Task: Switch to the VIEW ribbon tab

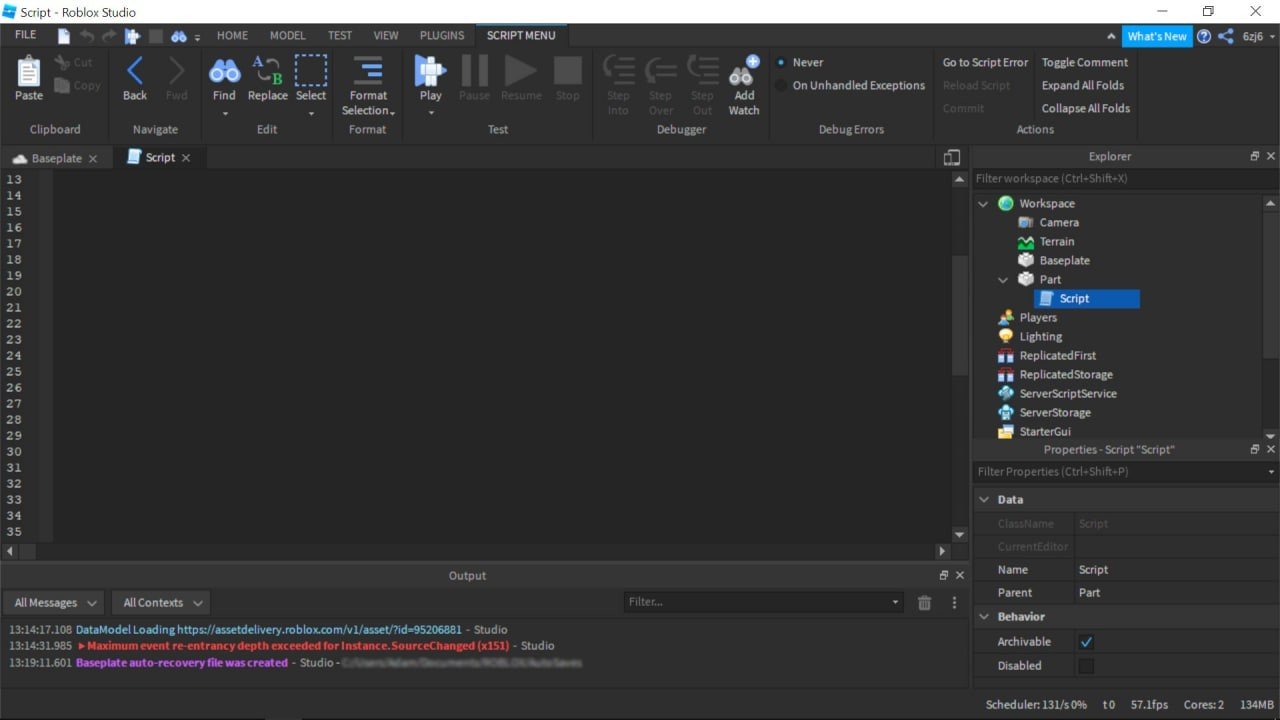Action: pos(386,35)
